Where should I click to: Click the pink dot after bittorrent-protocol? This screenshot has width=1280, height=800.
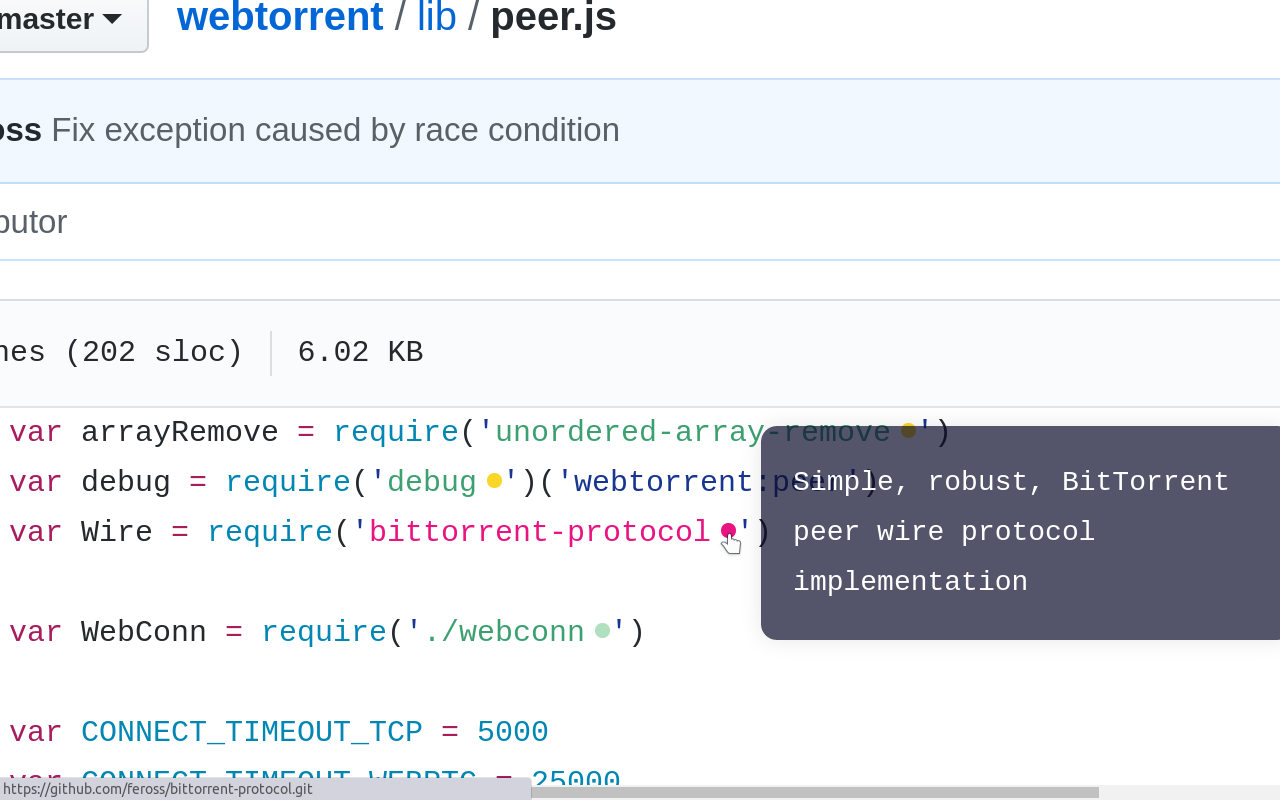point(728,531)
